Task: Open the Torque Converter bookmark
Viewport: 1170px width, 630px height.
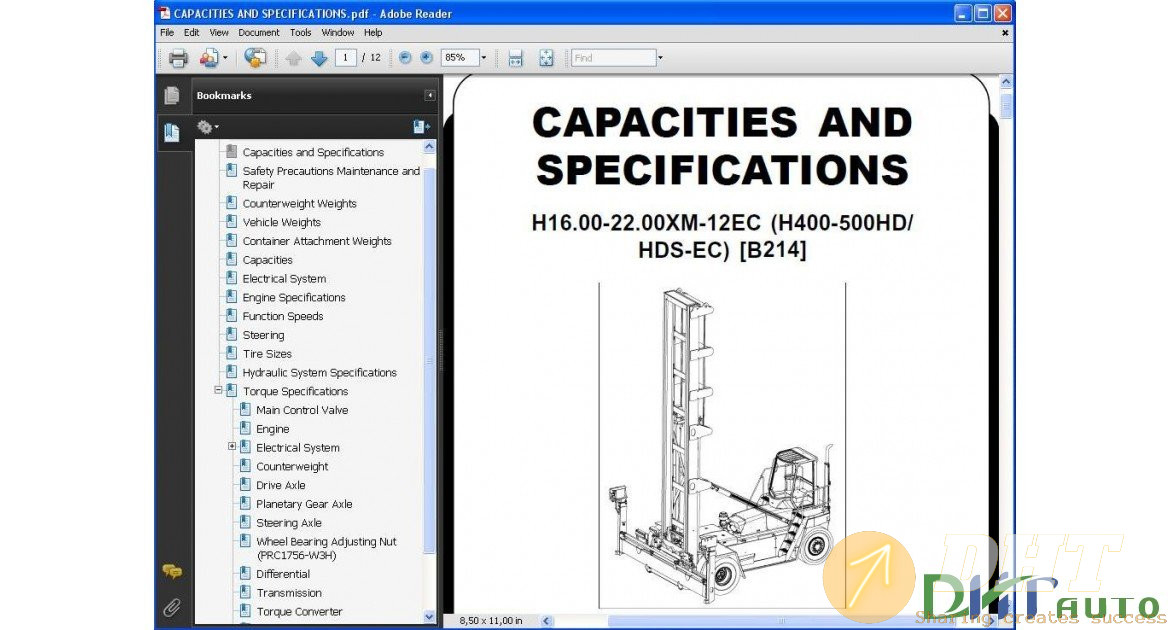Action: pos(299,611)
